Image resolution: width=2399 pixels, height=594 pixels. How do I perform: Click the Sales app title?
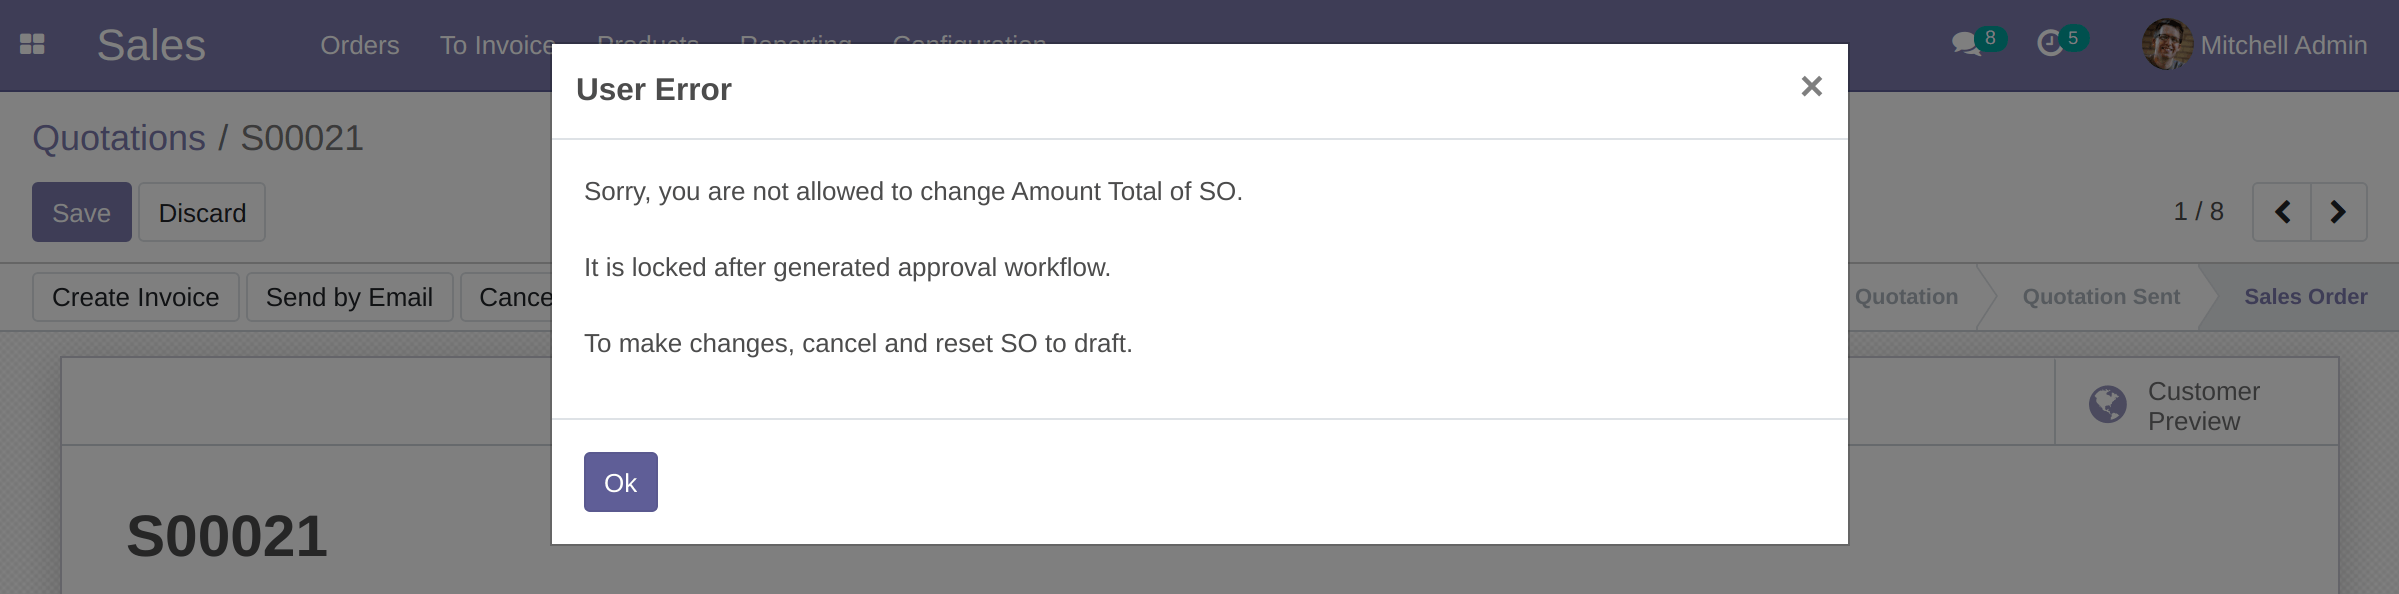tap(151, 45)
